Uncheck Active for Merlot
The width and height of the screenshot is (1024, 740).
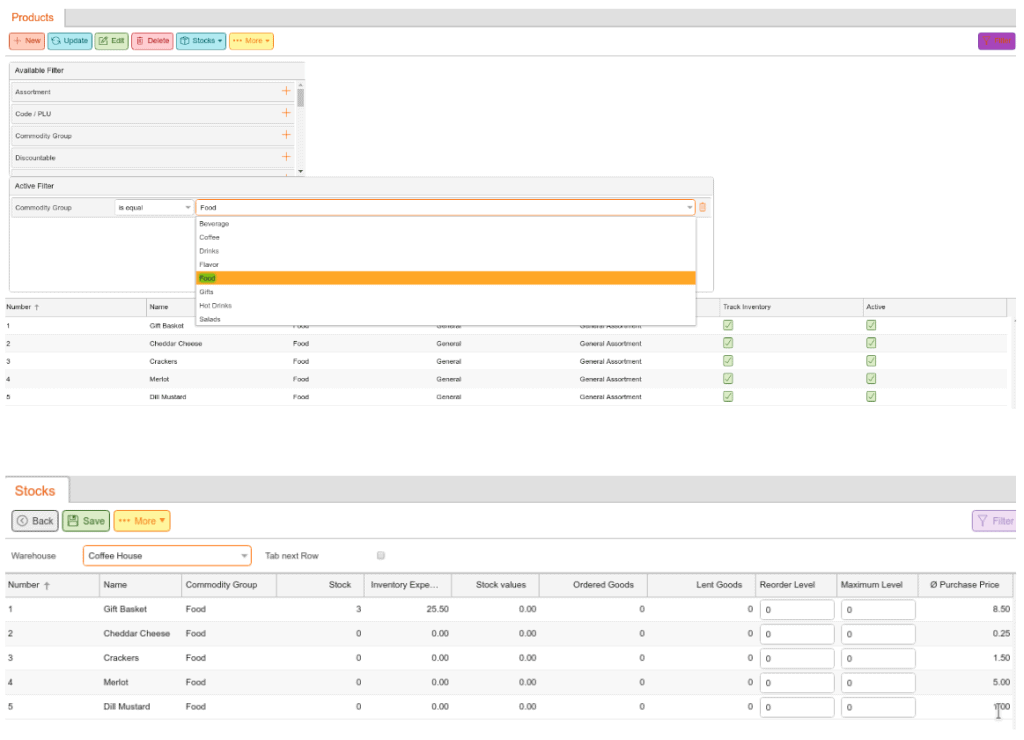coord(870,379)
